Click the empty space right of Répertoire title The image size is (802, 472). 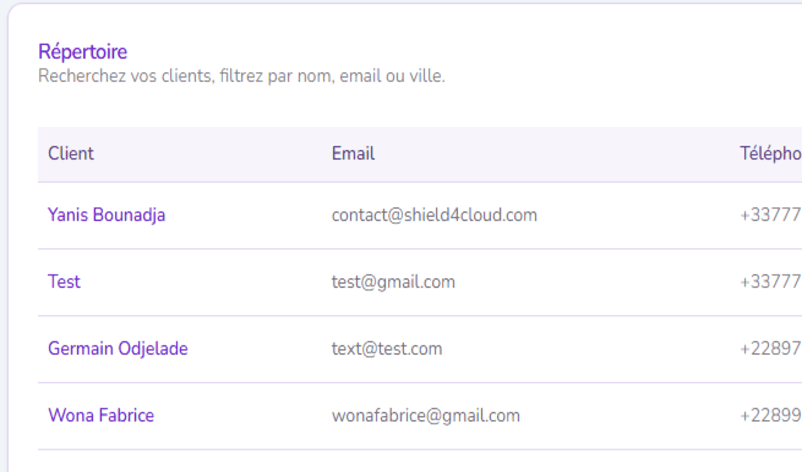point(450,52)
